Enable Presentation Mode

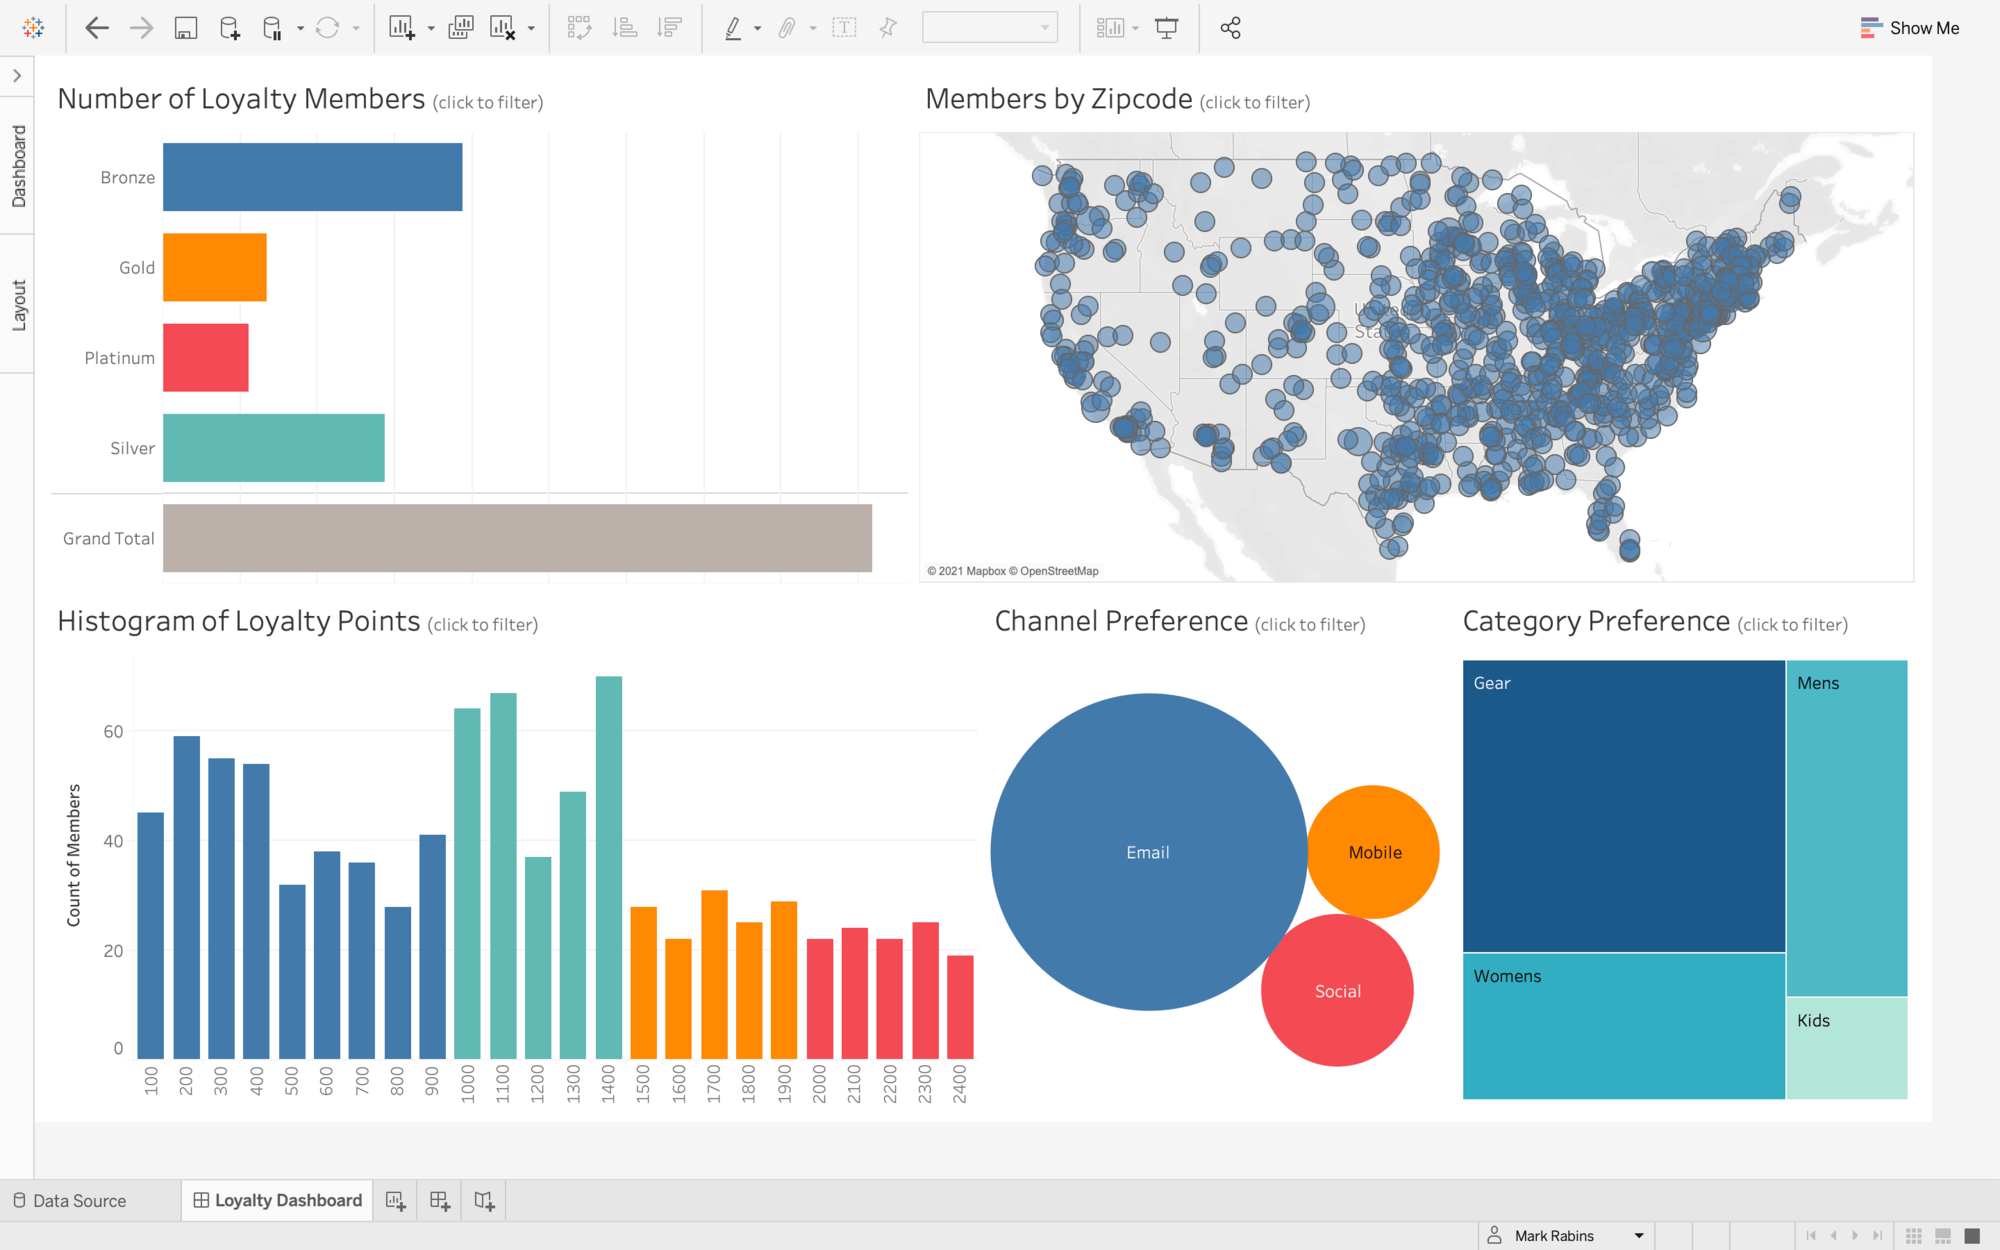[x=1166, y=27]
